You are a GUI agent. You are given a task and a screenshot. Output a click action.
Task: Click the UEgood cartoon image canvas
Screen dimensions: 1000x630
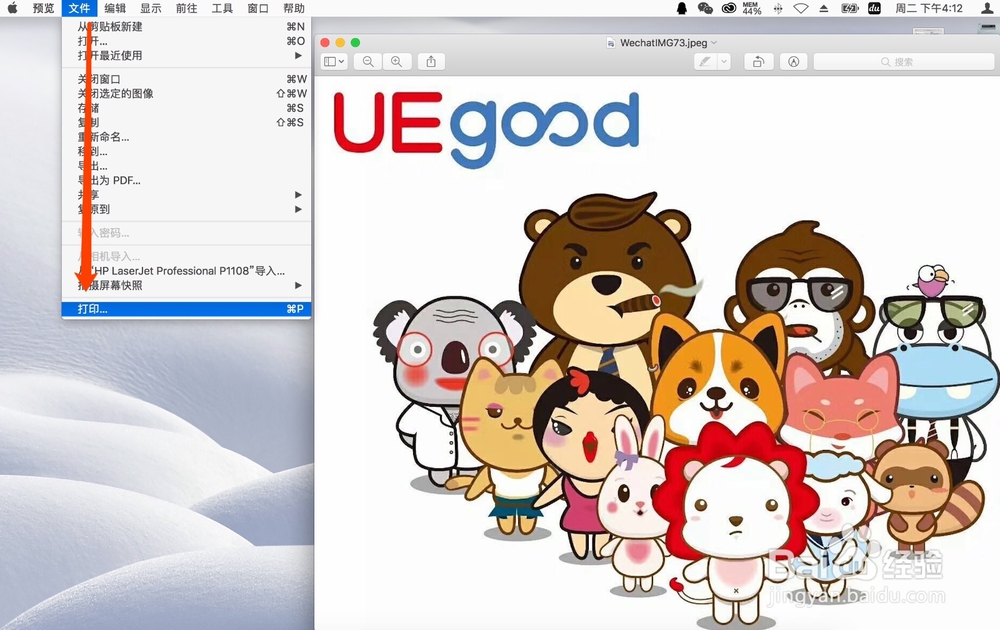[x=657, y=353]
